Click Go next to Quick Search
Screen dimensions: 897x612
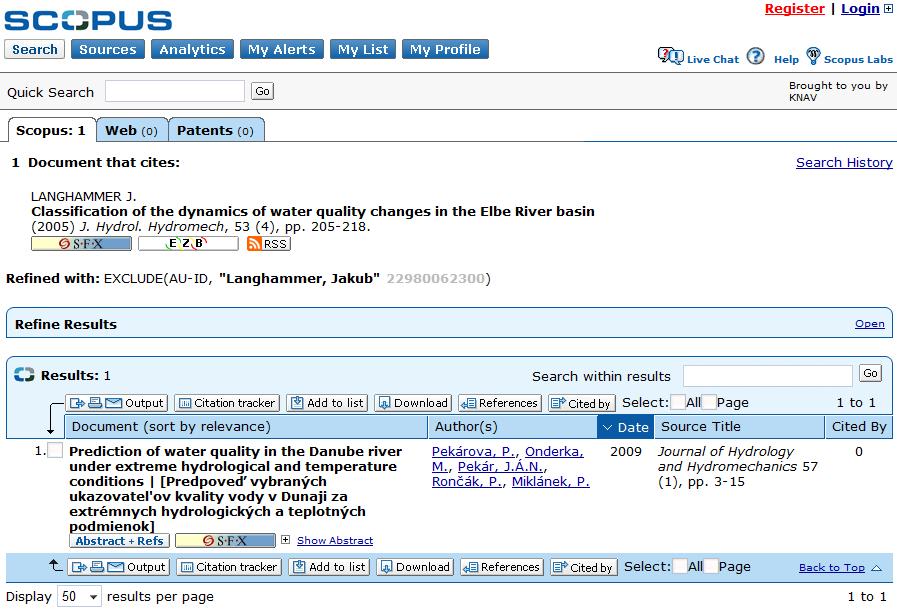[x=263, y=91]
